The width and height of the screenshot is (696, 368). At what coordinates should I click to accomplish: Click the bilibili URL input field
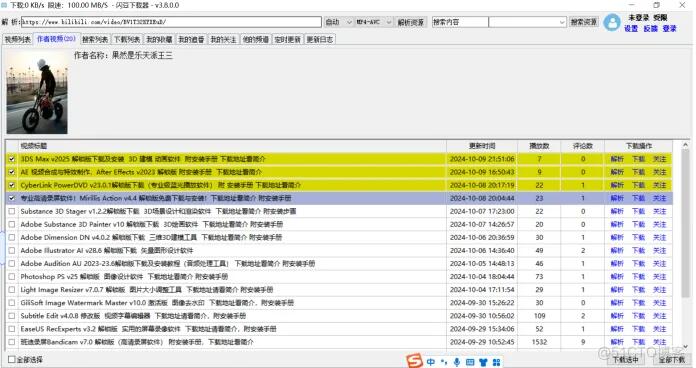[171, 22]
